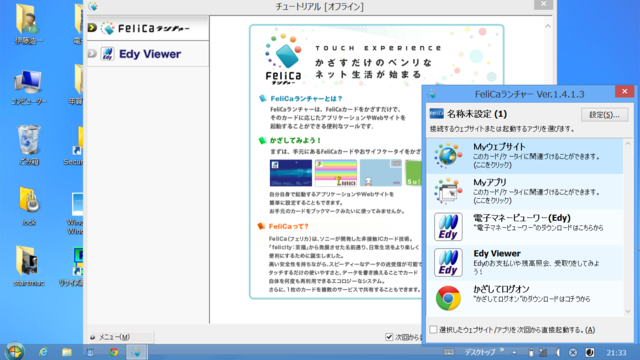Collapse the FeliCaランチャー sidebar arrow
The image size is (640, 360).
92,28
